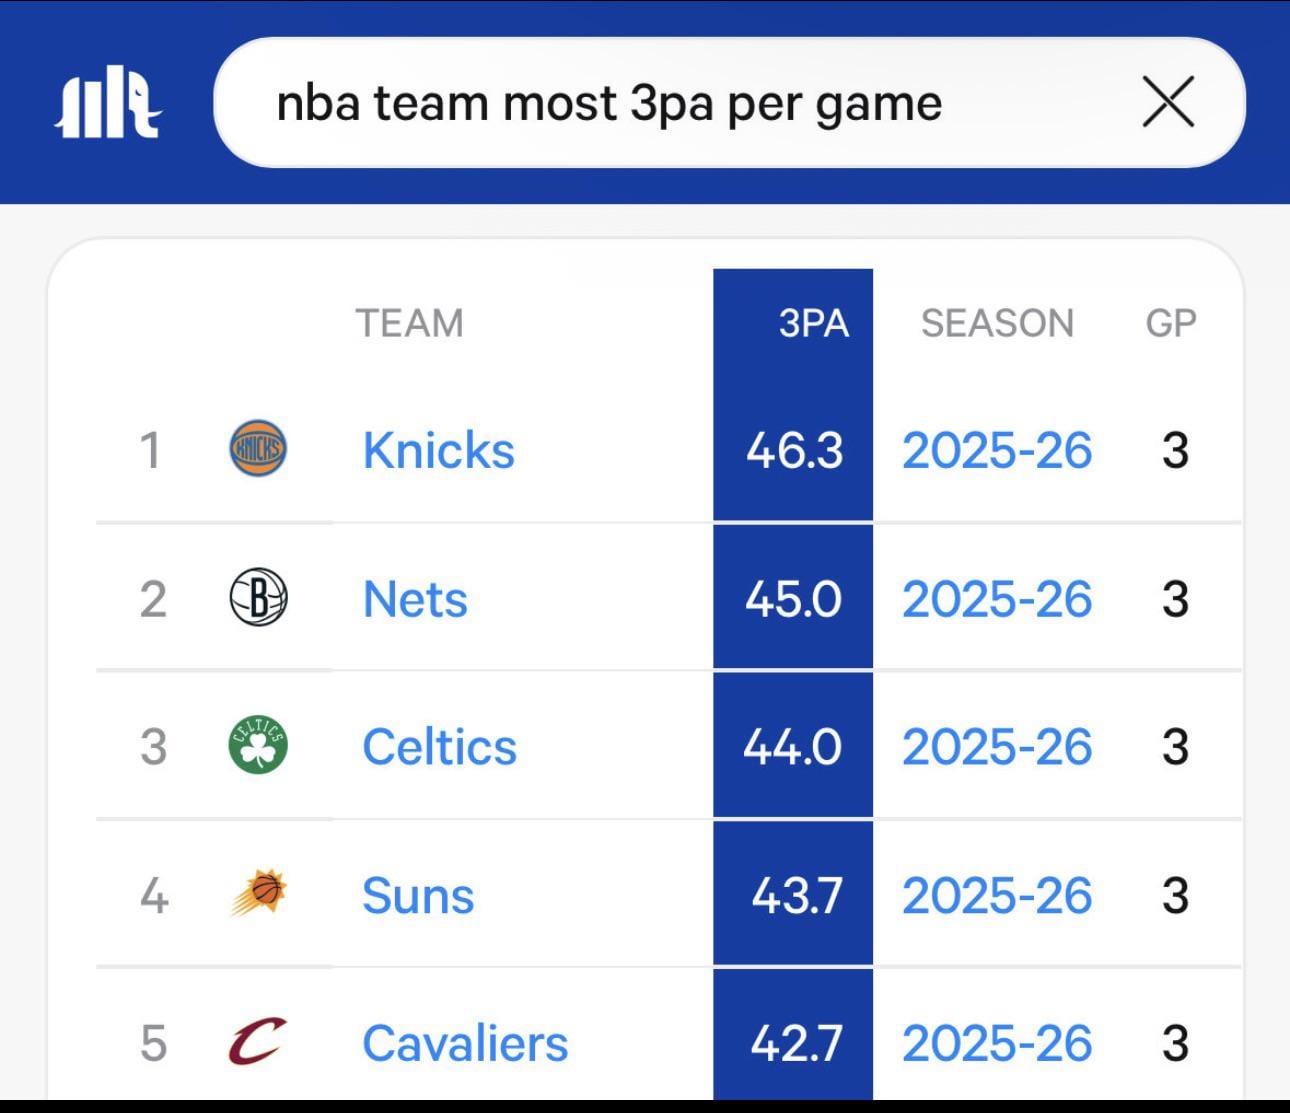Clear the search with the X icon
Image resolution: width=1290 pixels, height=1113 pixels.
tap(1168, 102)
